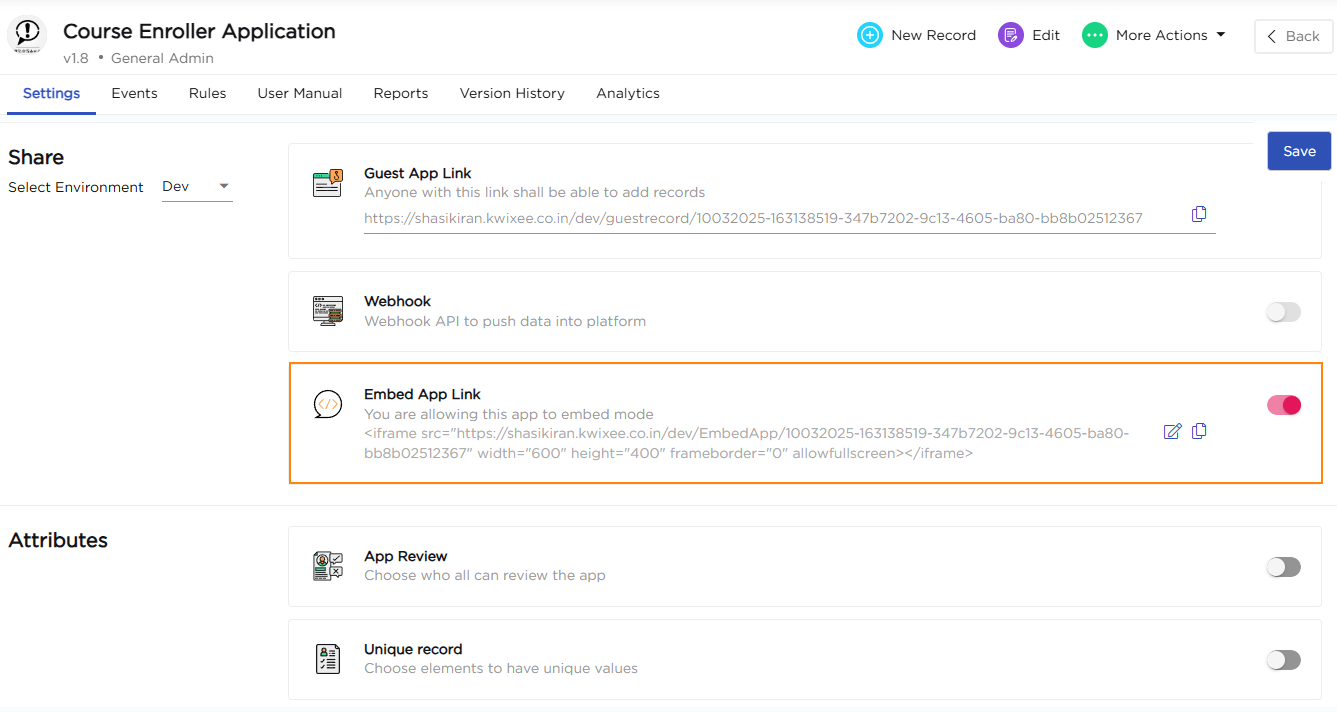Go to the Analytics tab
Viewport: 1337px width, 712px height.
tap(628, 93)
